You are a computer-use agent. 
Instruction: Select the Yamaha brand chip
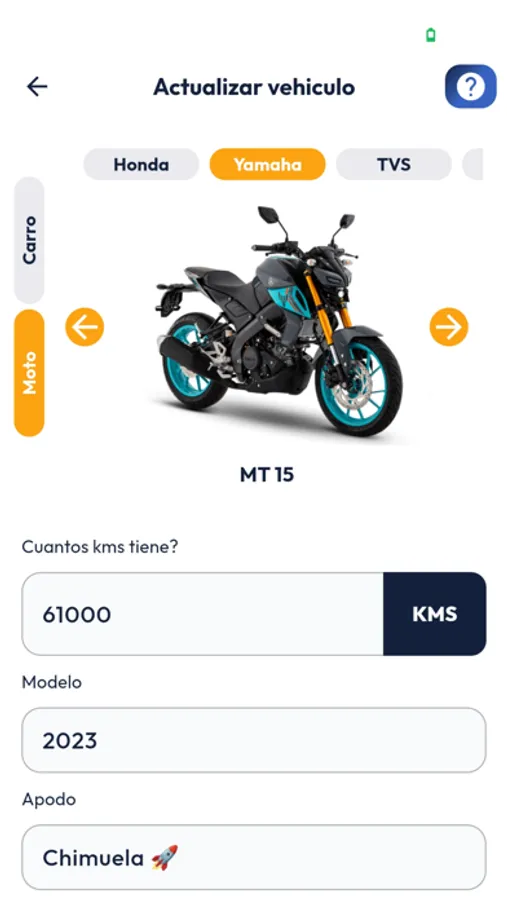[x=268, y=165]
